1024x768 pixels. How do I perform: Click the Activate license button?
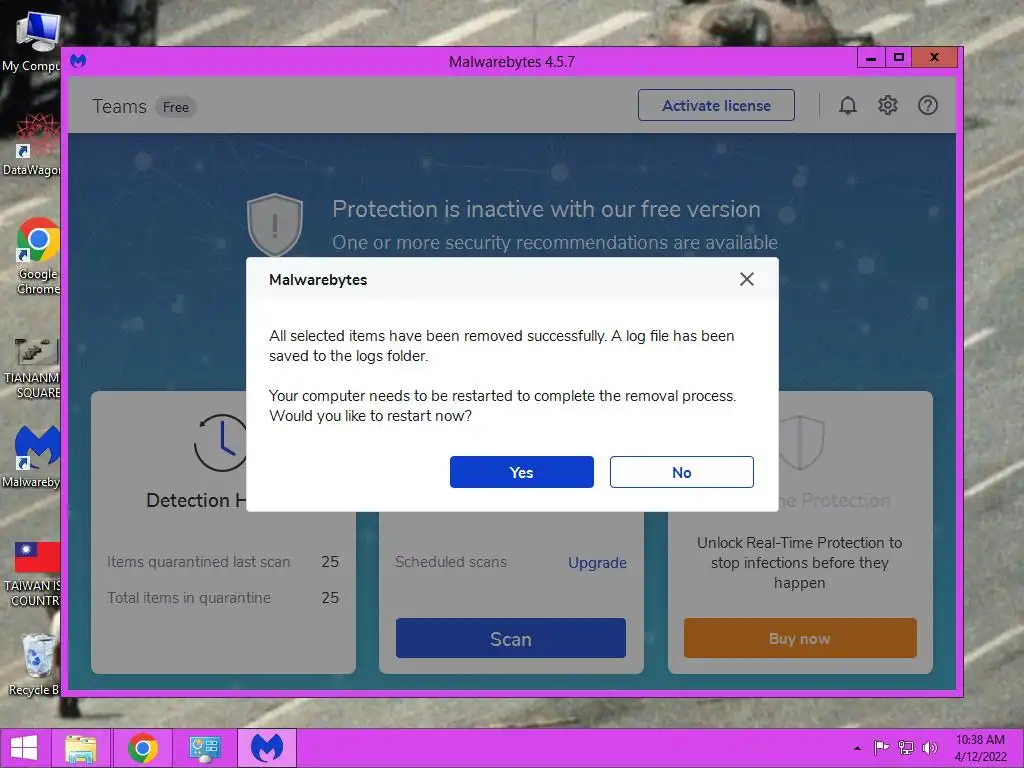pos(716,106)
